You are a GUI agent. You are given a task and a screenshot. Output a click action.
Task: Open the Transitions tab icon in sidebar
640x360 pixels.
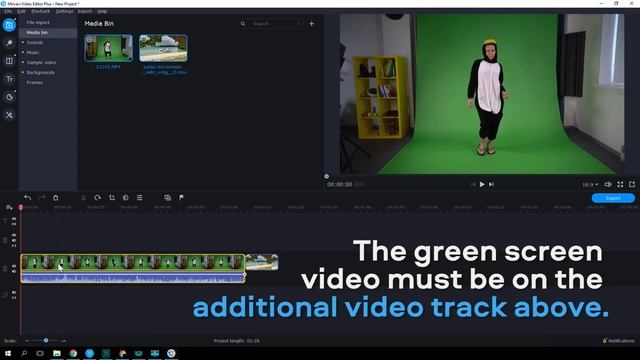pyautogui.click(x=9, y=61)
